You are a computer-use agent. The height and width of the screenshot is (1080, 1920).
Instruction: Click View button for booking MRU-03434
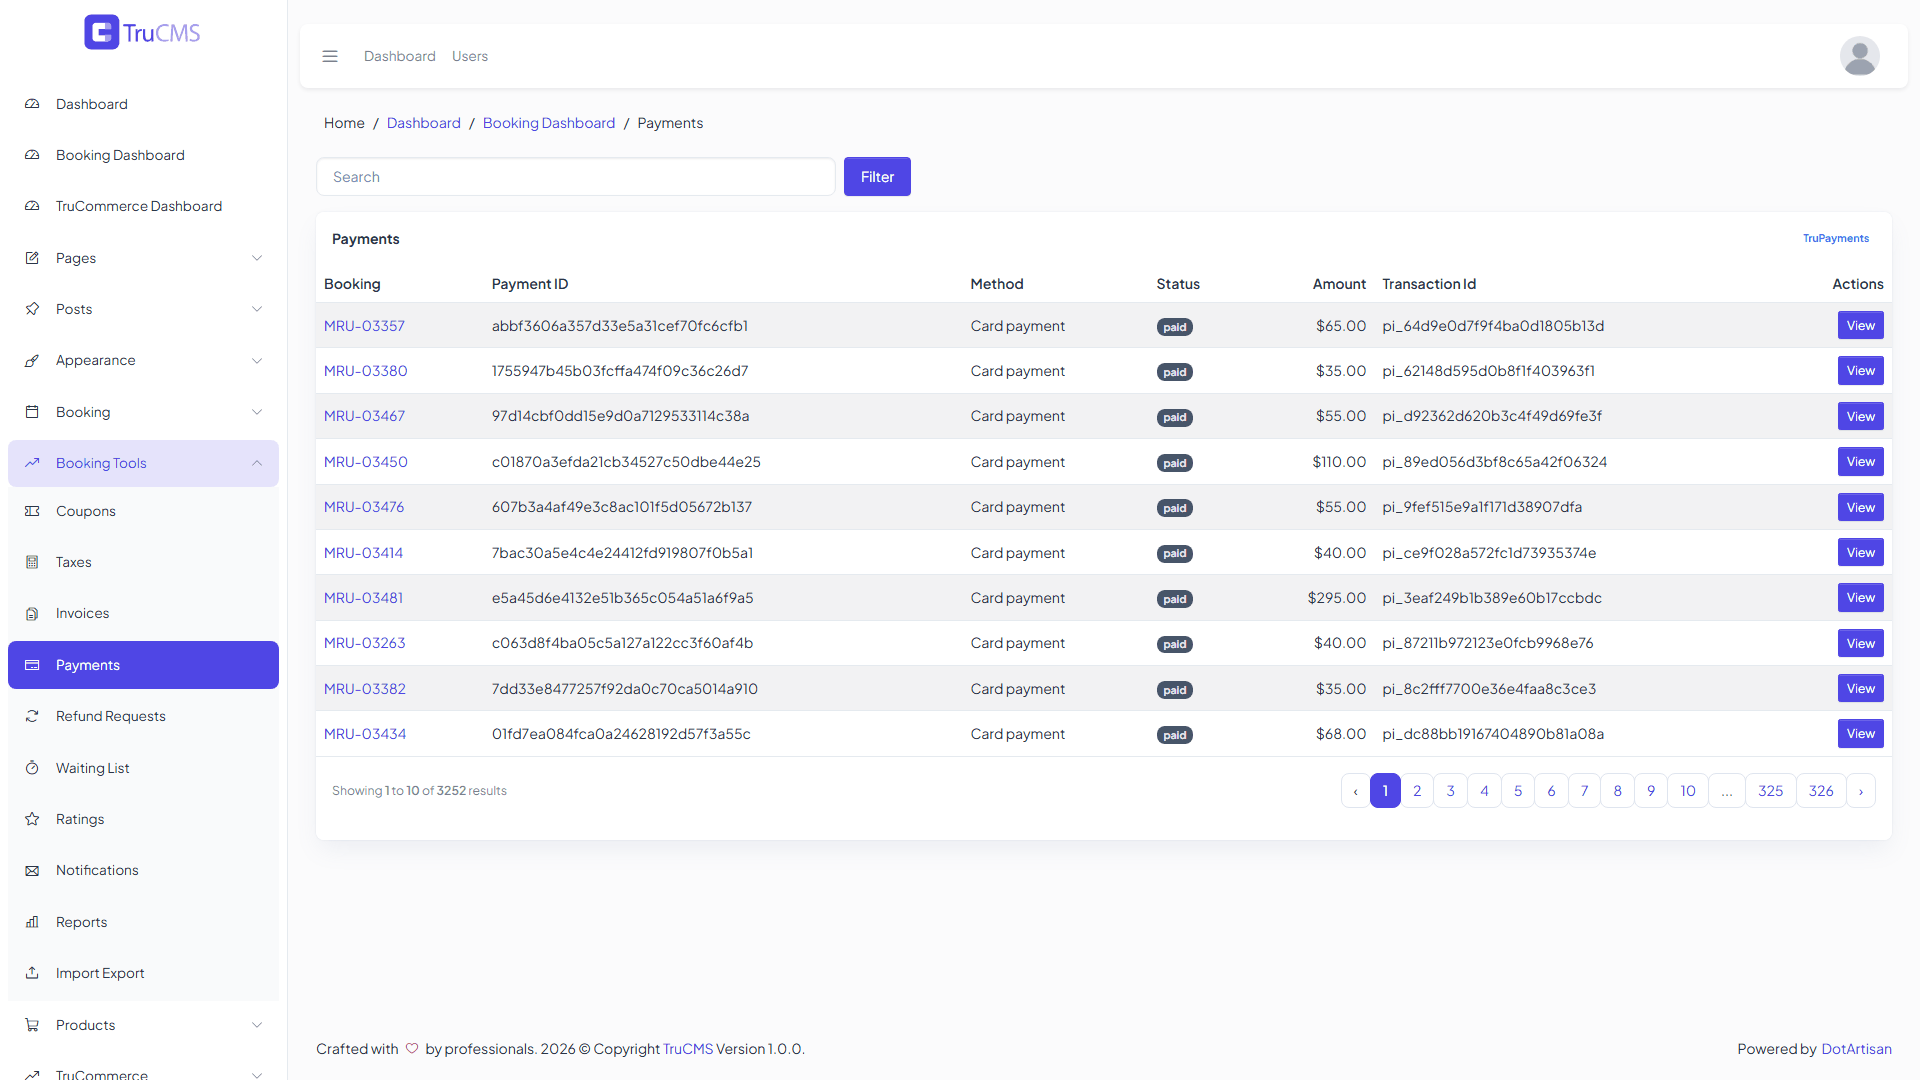click(1860, 734)
